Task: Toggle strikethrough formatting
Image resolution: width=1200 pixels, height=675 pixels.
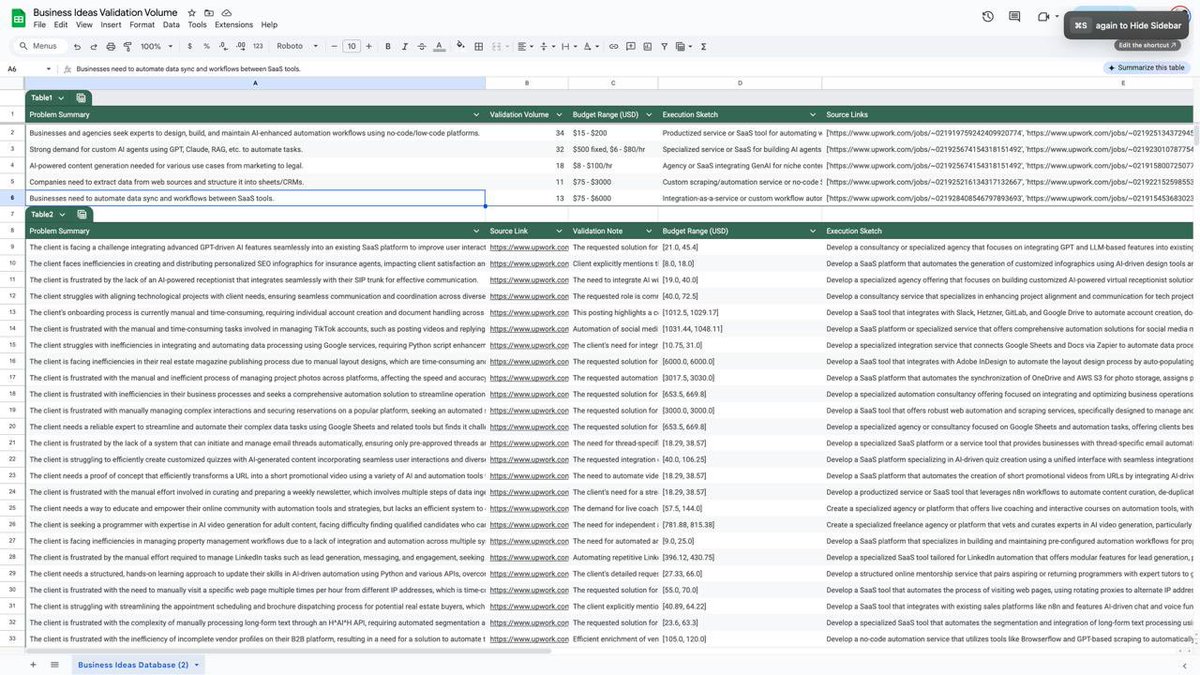Action: (x=422, y=46)
